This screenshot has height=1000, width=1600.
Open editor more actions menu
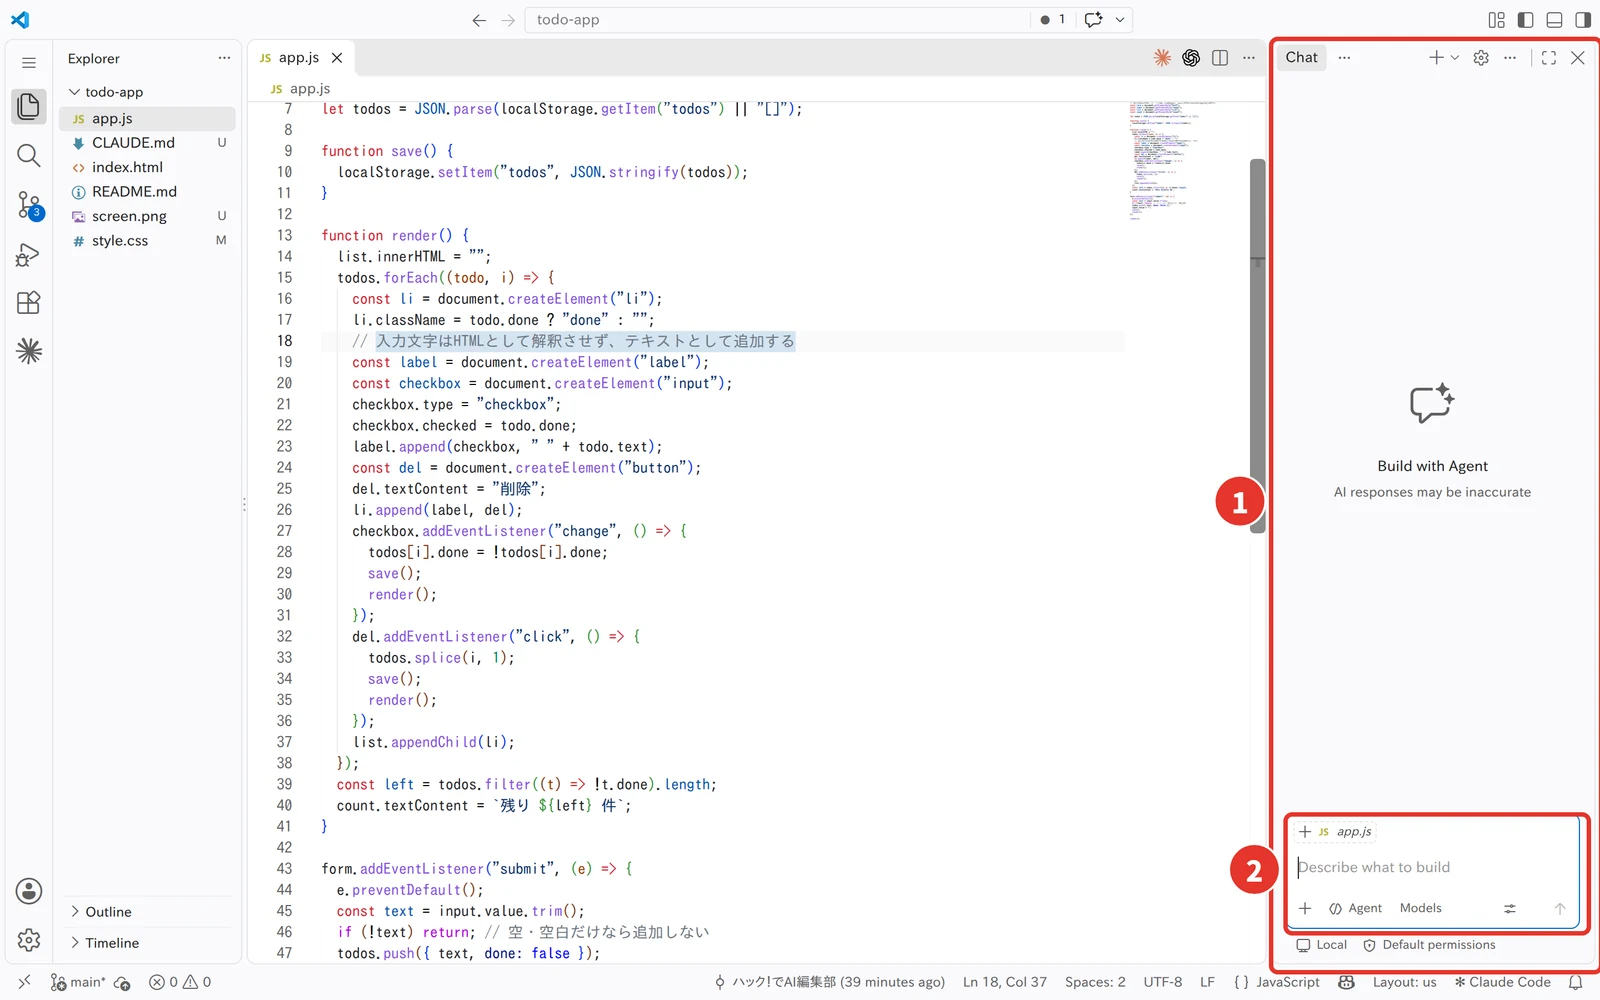point(1249,58)
